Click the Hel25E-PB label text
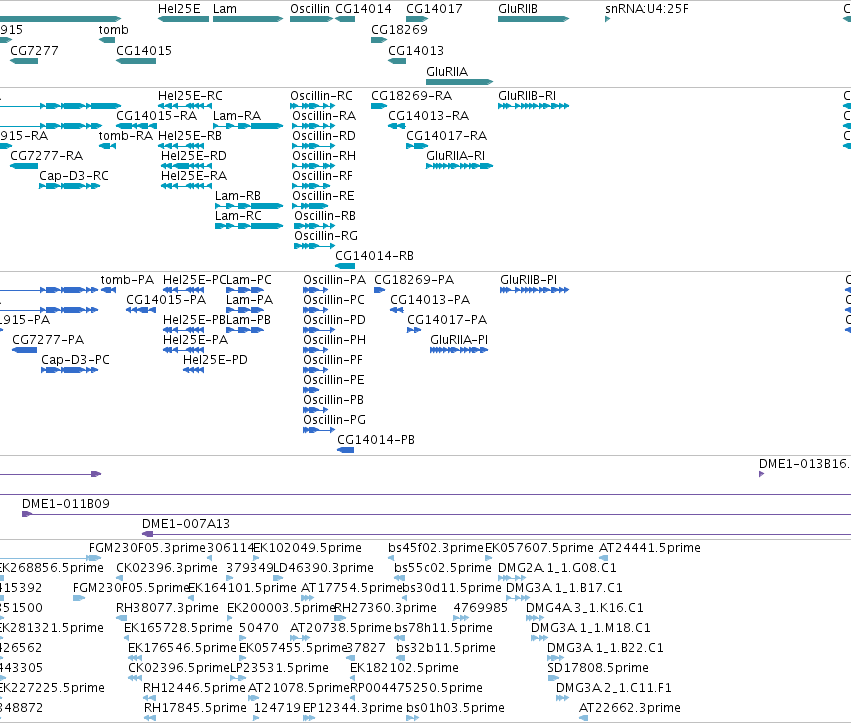 pyautogui.click(x=194, y=320)
